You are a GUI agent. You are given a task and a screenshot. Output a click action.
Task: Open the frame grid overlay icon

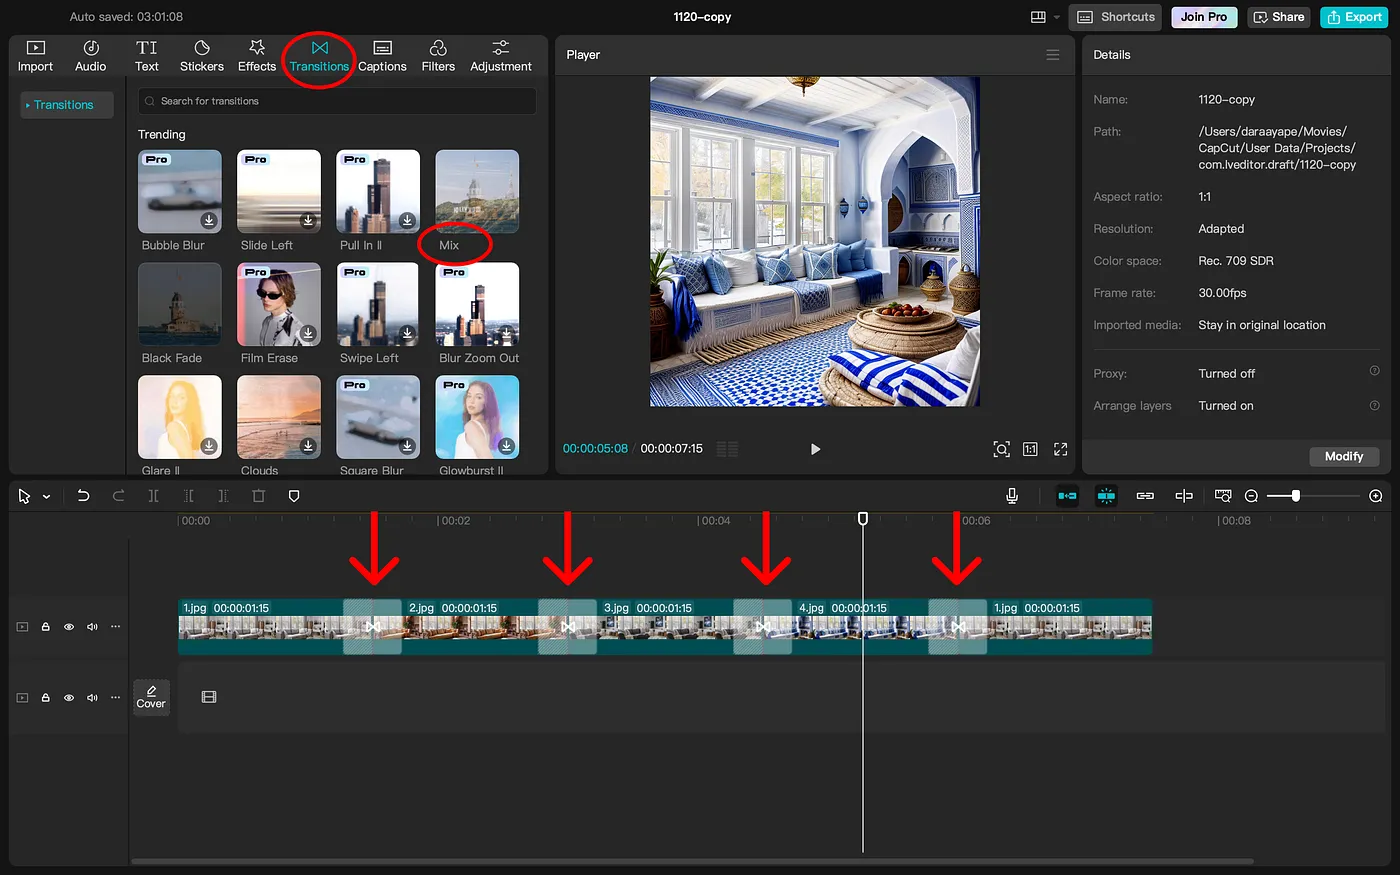728,449
